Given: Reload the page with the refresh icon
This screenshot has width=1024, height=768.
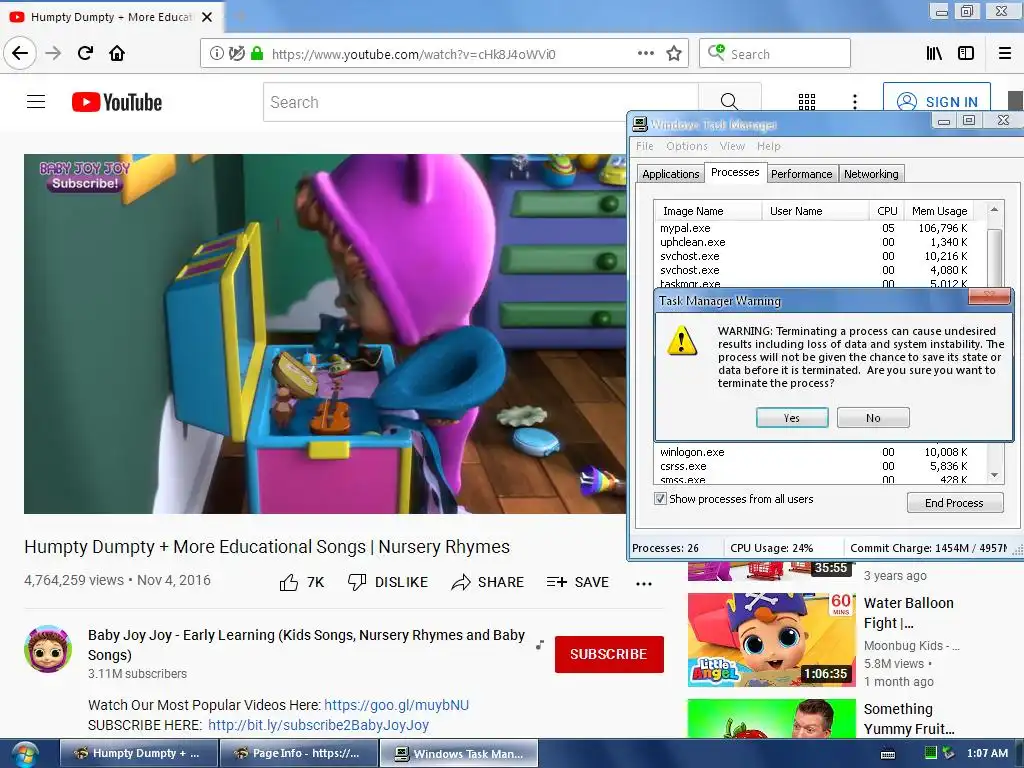Looking at the screenshot, I should (86, 53).
